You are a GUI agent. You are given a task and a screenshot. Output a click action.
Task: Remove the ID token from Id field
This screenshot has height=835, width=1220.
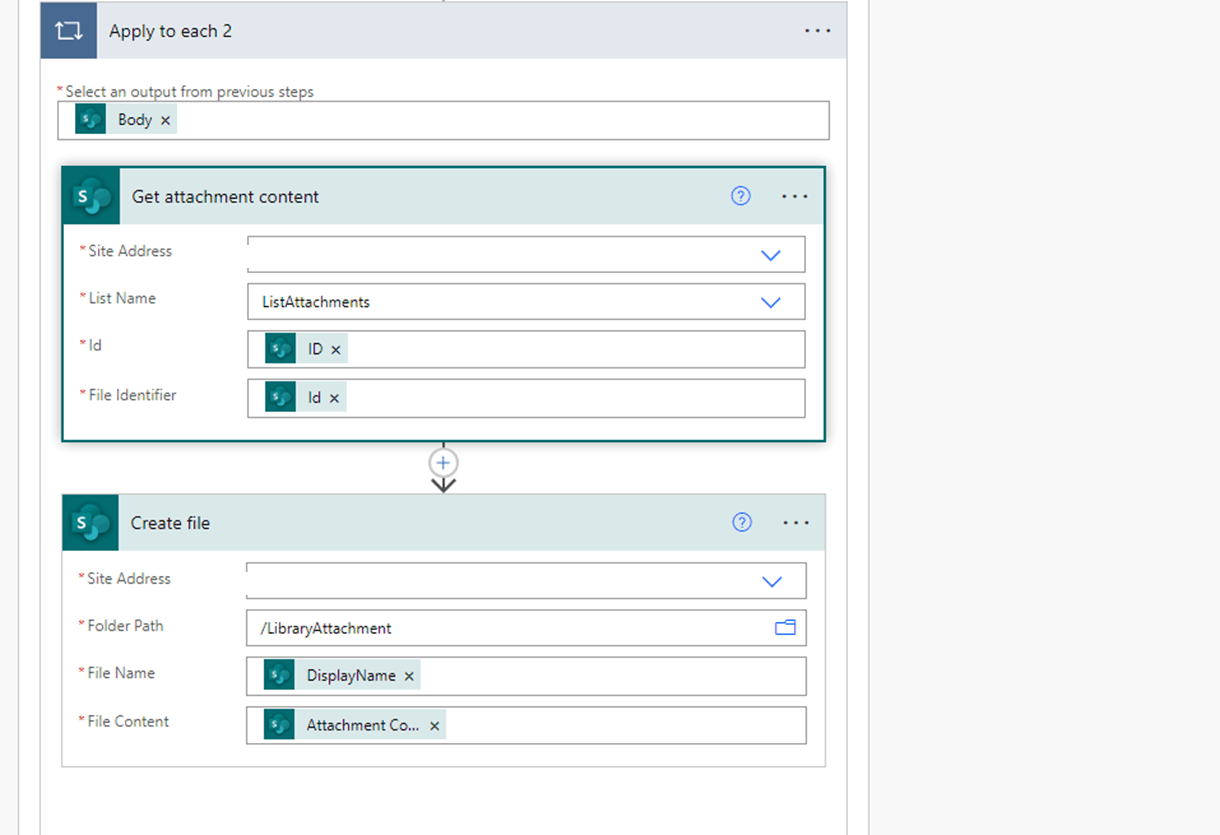(336, 349)
